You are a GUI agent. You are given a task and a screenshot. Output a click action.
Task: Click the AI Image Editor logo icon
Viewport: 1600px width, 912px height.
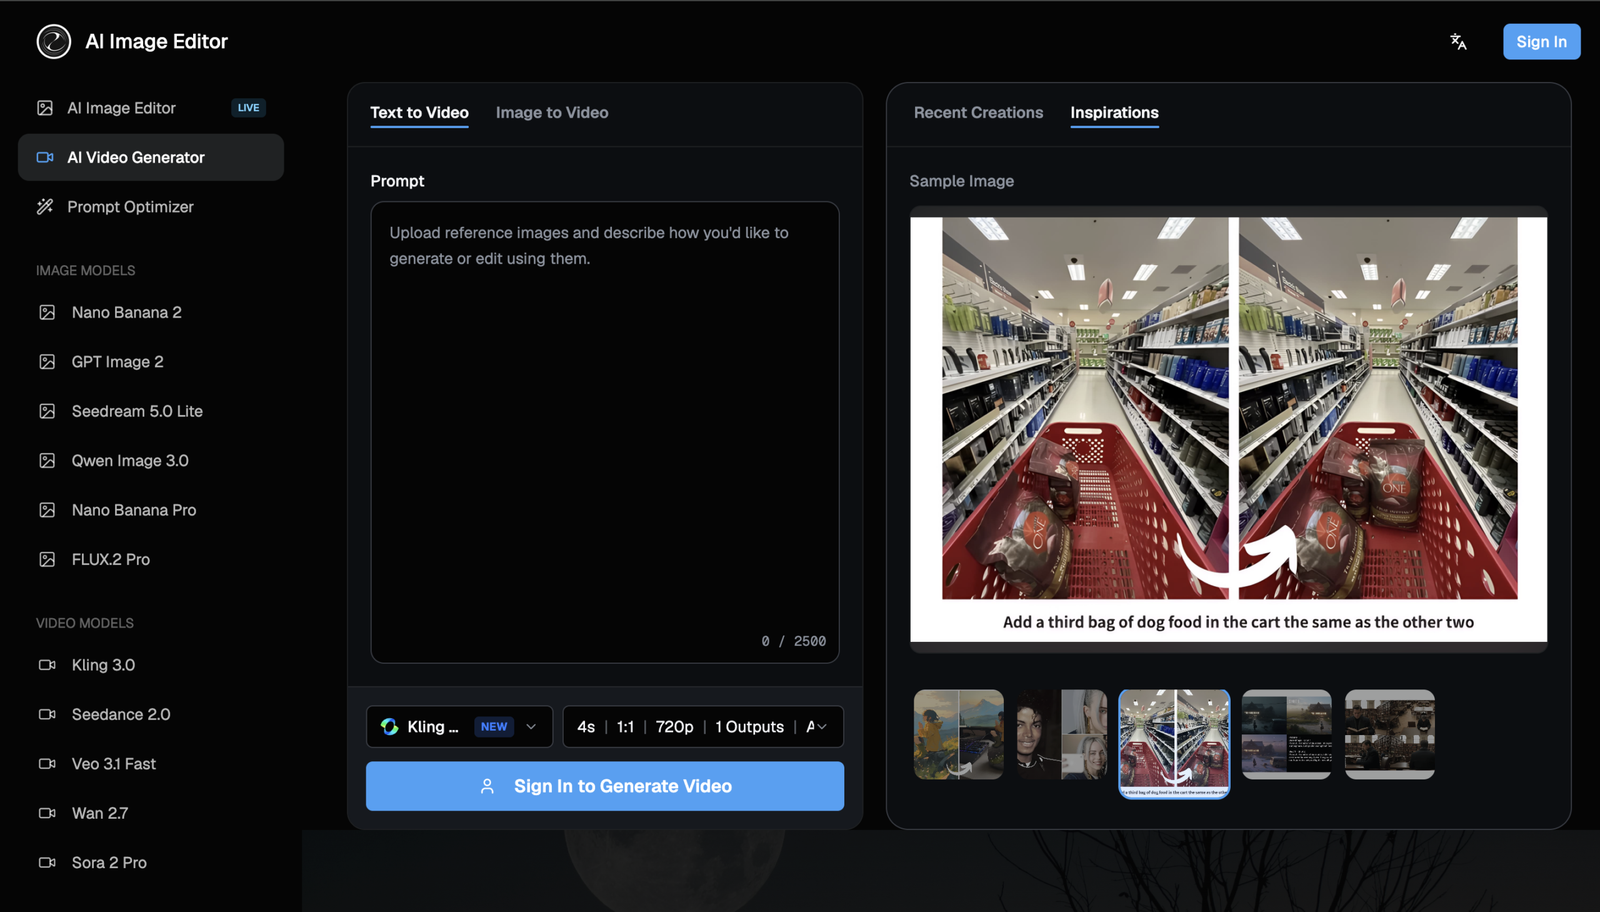point(54,42)
